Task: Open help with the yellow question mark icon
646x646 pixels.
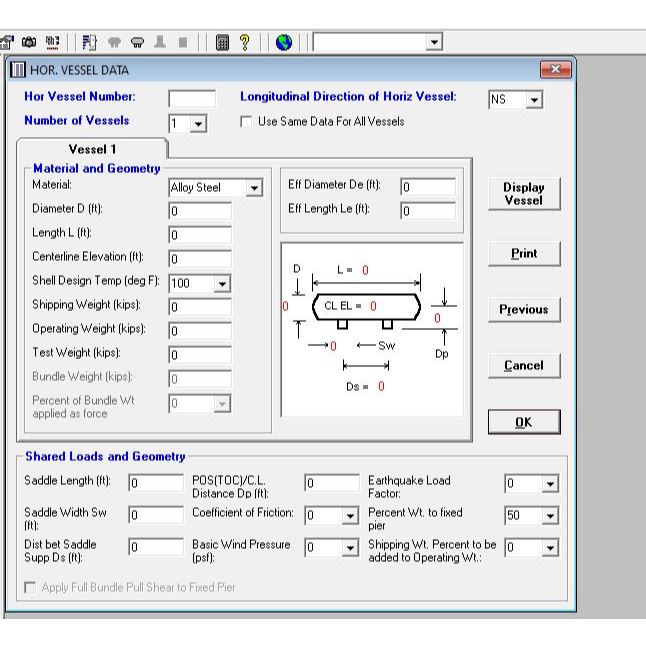Action: pyautogui.click(x=245, y=42)
